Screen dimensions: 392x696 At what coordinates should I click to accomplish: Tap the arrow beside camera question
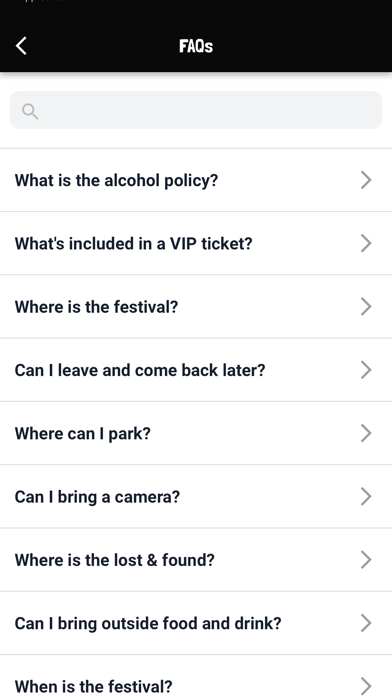366,497
